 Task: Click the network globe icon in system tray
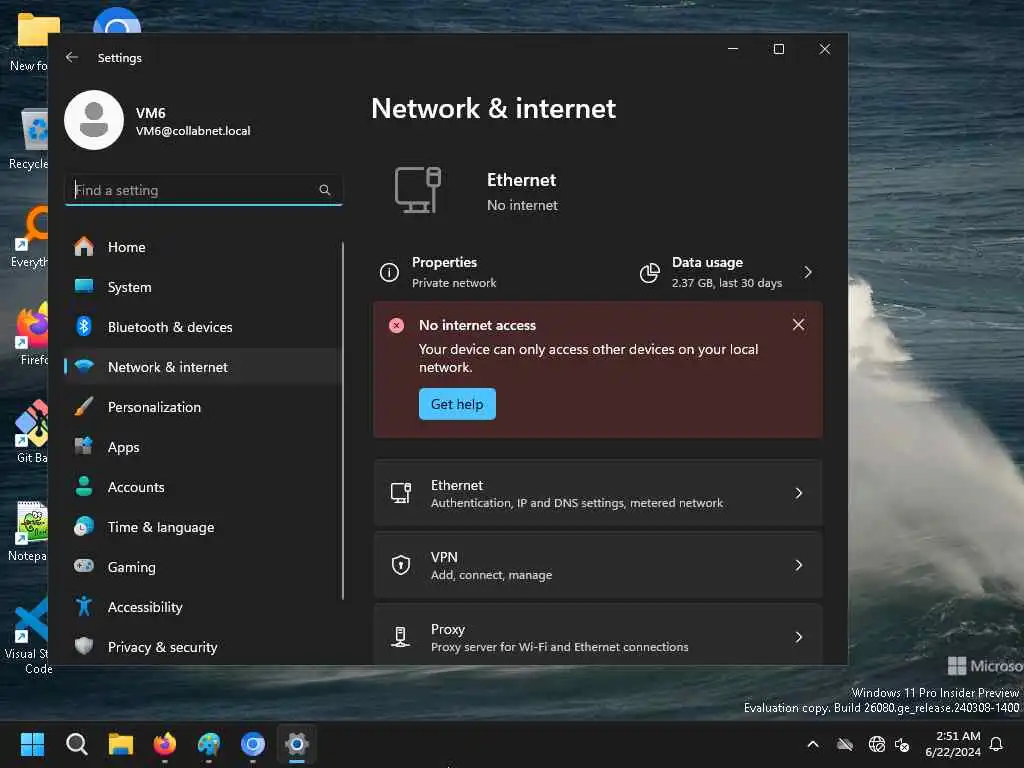coord(876,744)
